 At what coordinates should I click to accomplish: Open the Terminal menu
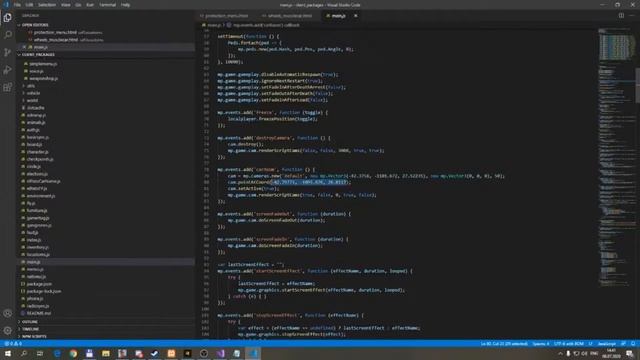(107, 5)
